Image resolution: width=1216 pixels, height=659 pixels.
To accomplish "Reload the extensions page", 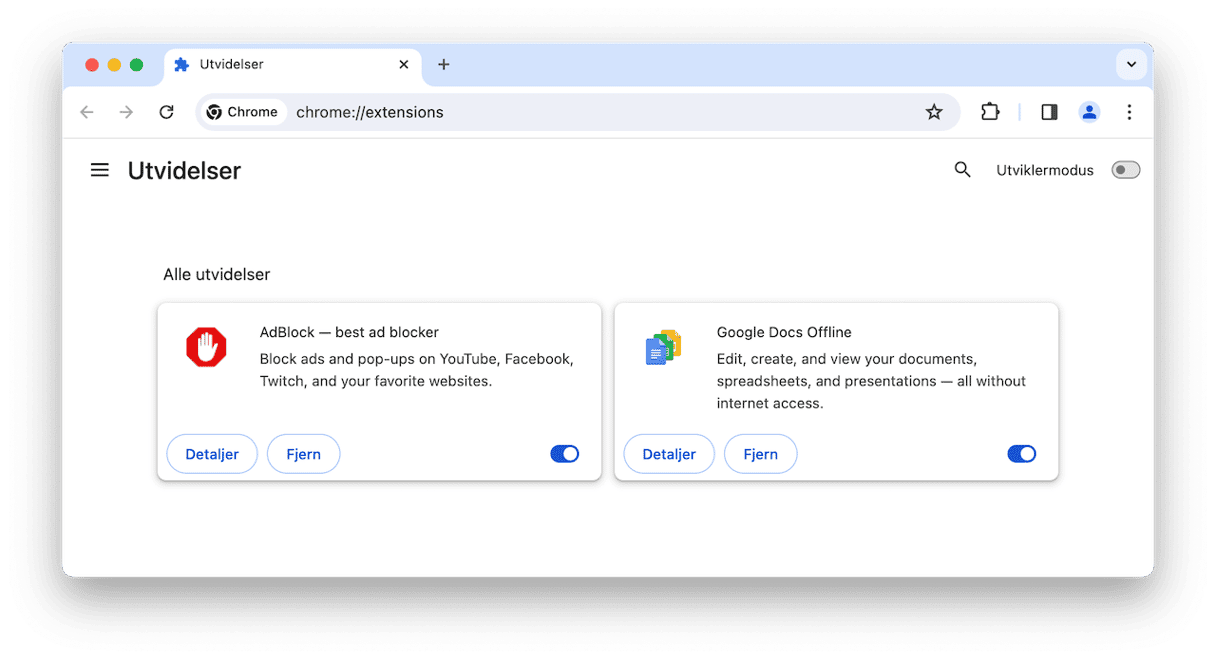I will pos(167,112).
